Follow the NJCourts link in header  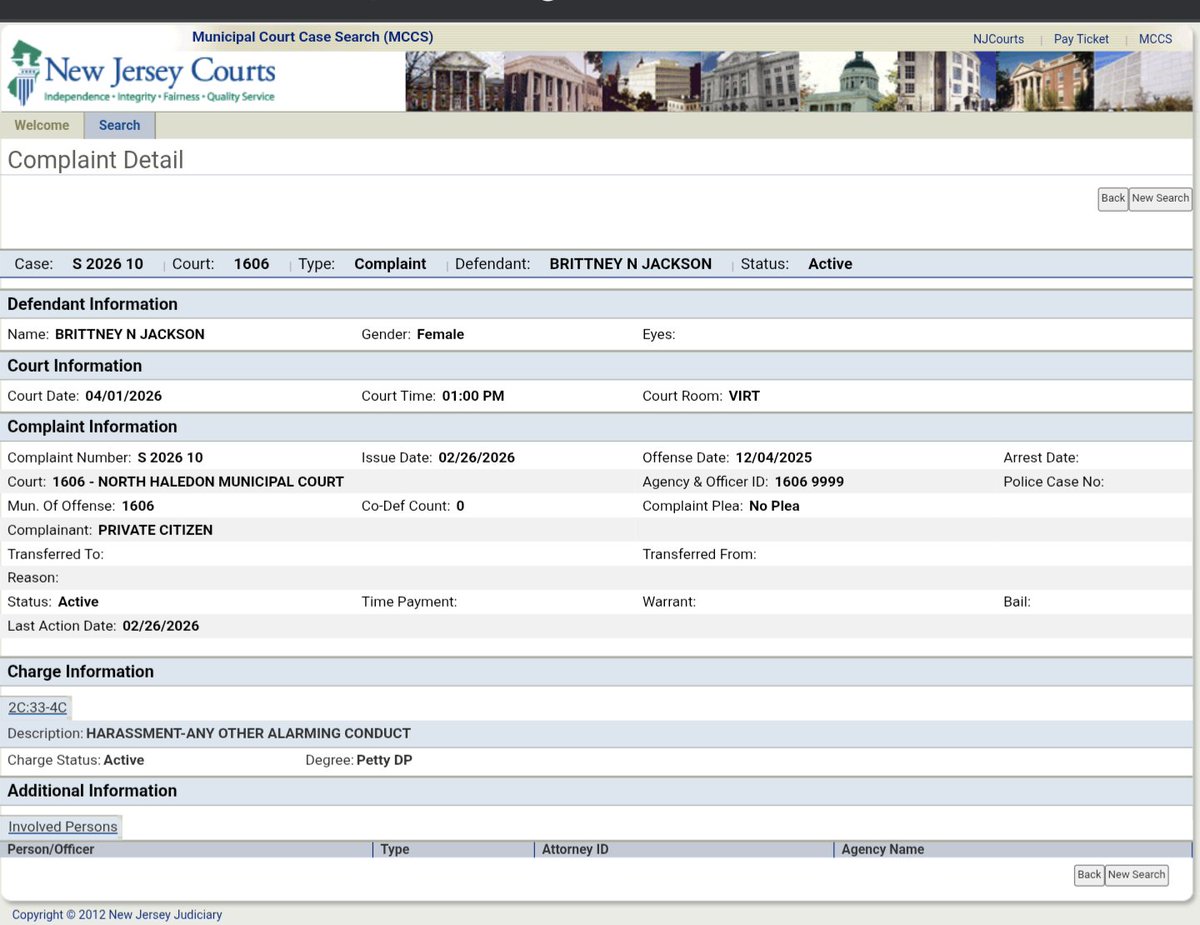998,39
